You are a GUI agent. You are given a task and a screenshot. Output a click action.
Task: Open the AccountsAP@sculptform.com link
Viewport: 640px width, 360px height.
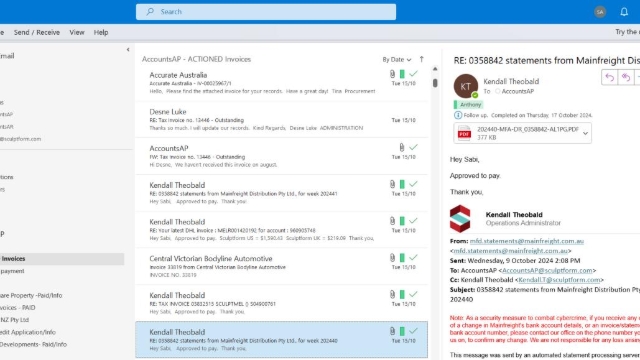[x=547, y=270]
